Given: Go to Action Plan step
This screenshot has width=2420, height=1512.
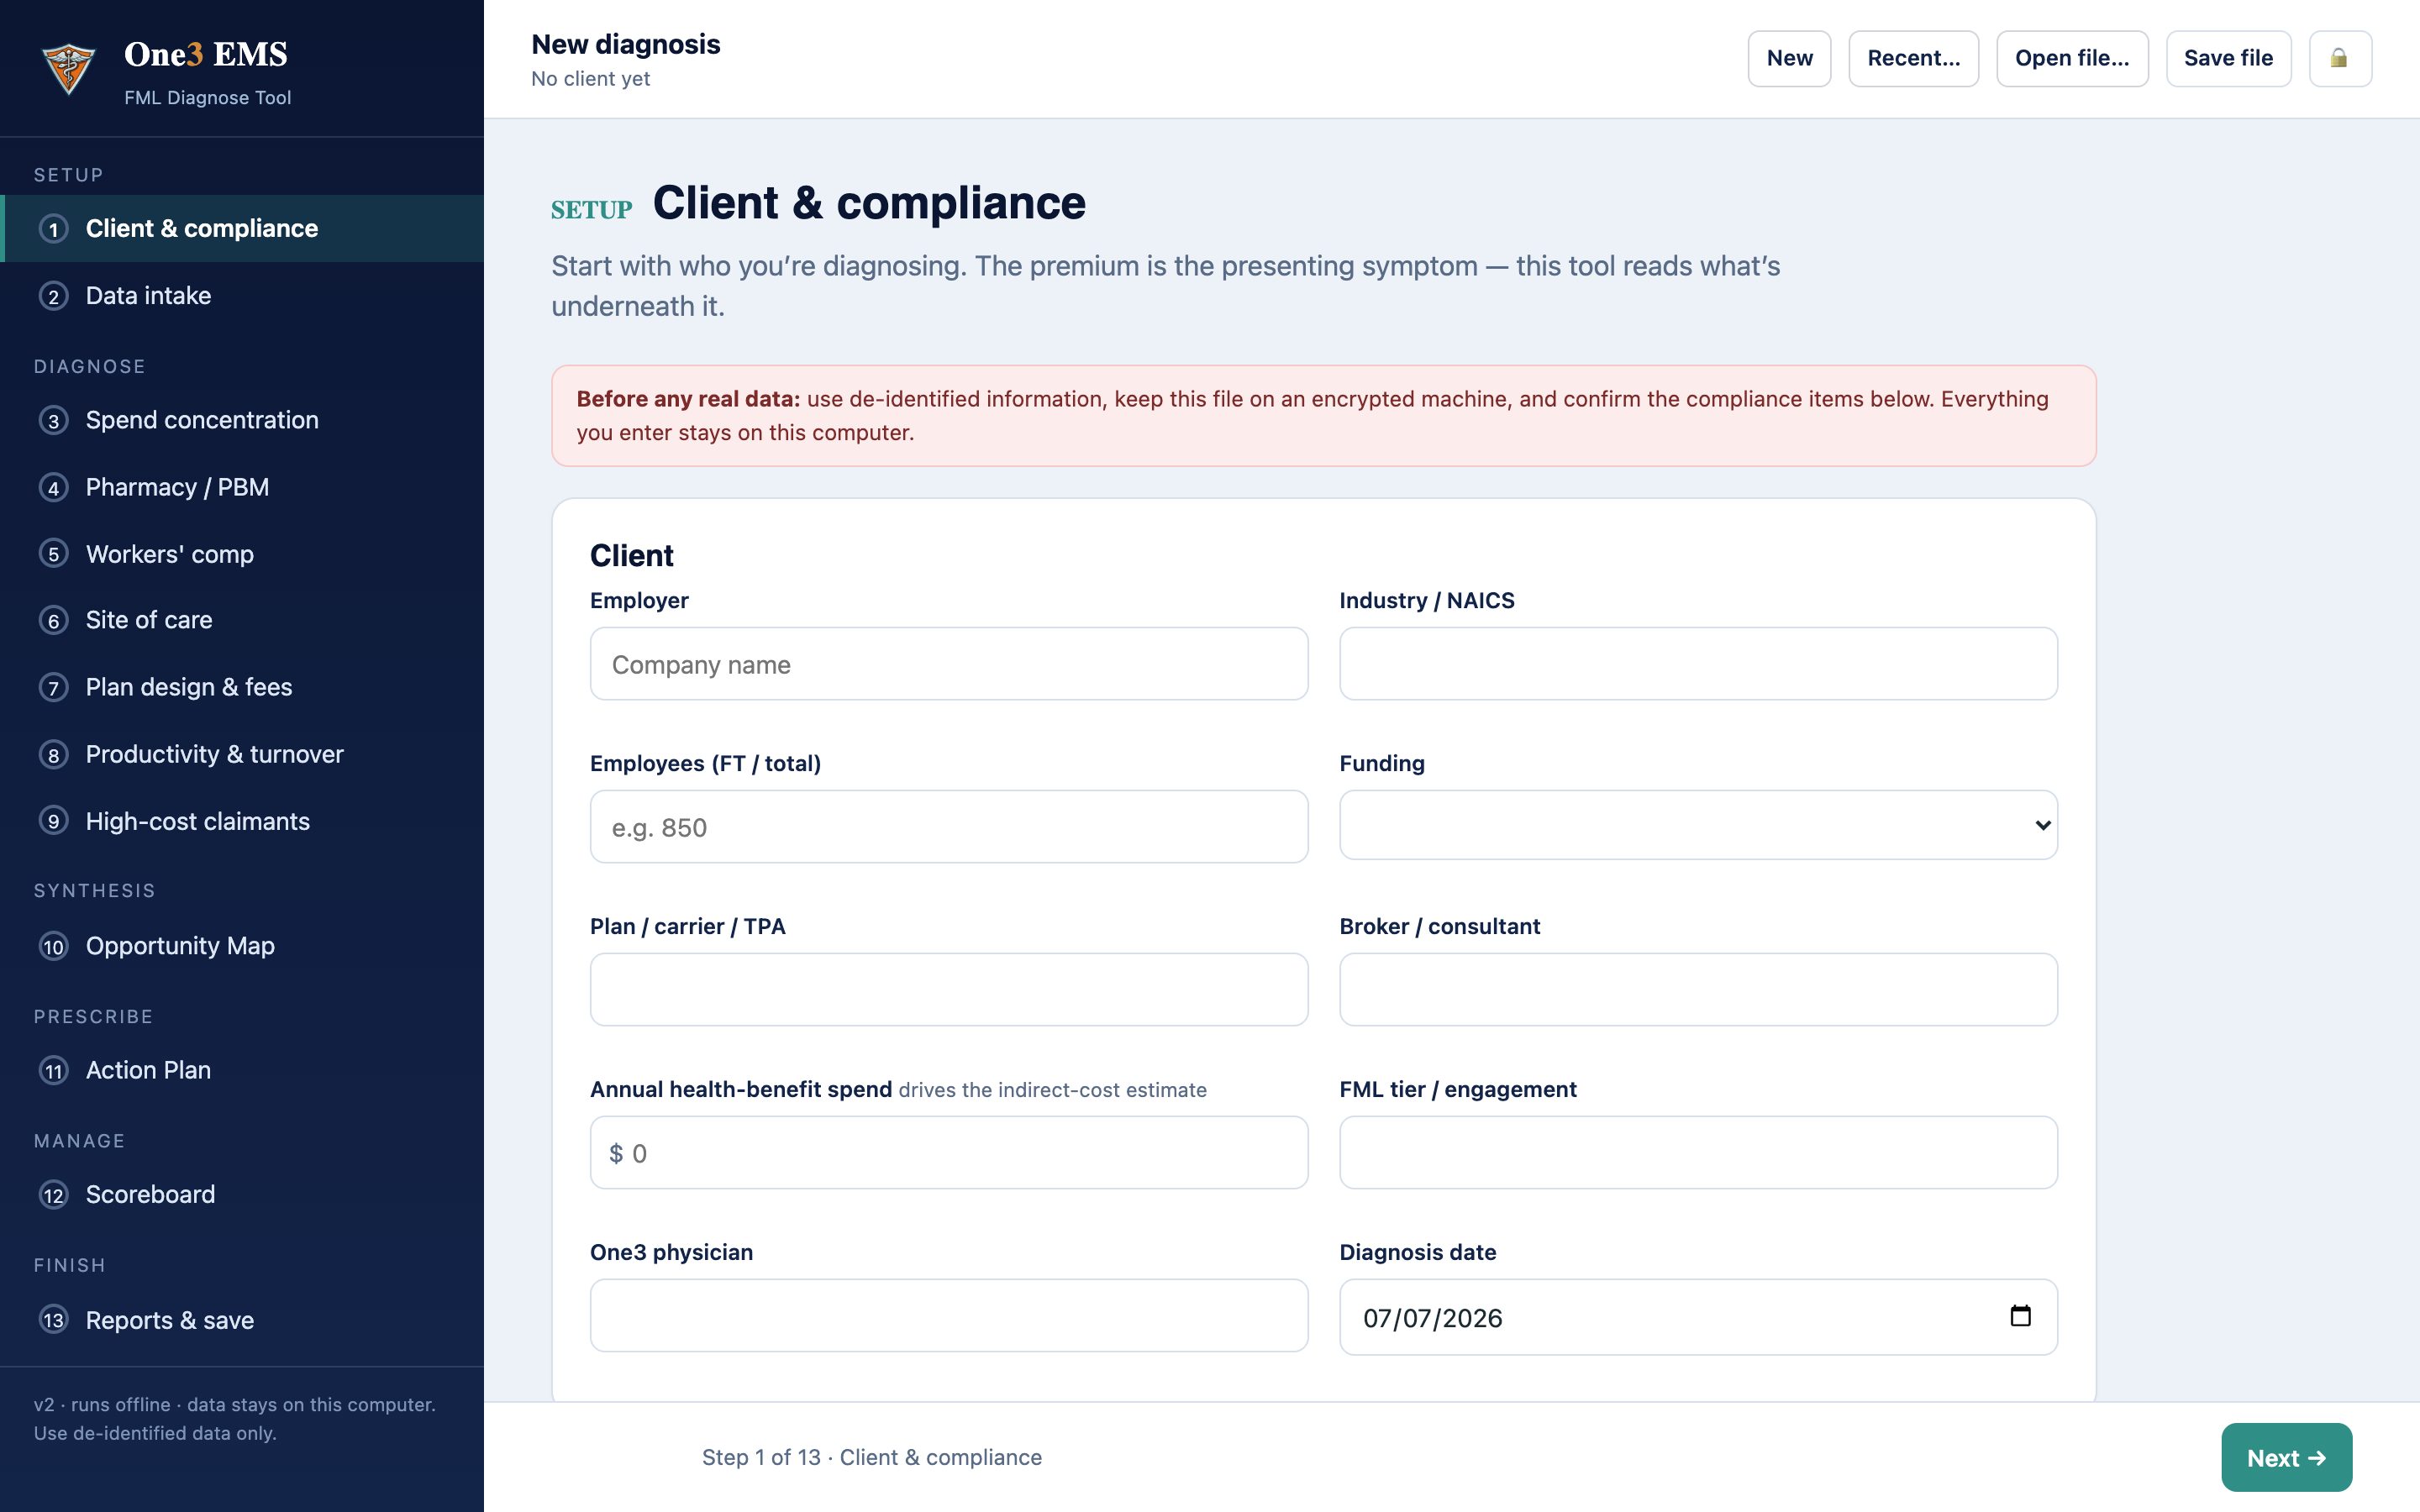Looking at the screenshot, I should coord(242,1070).
